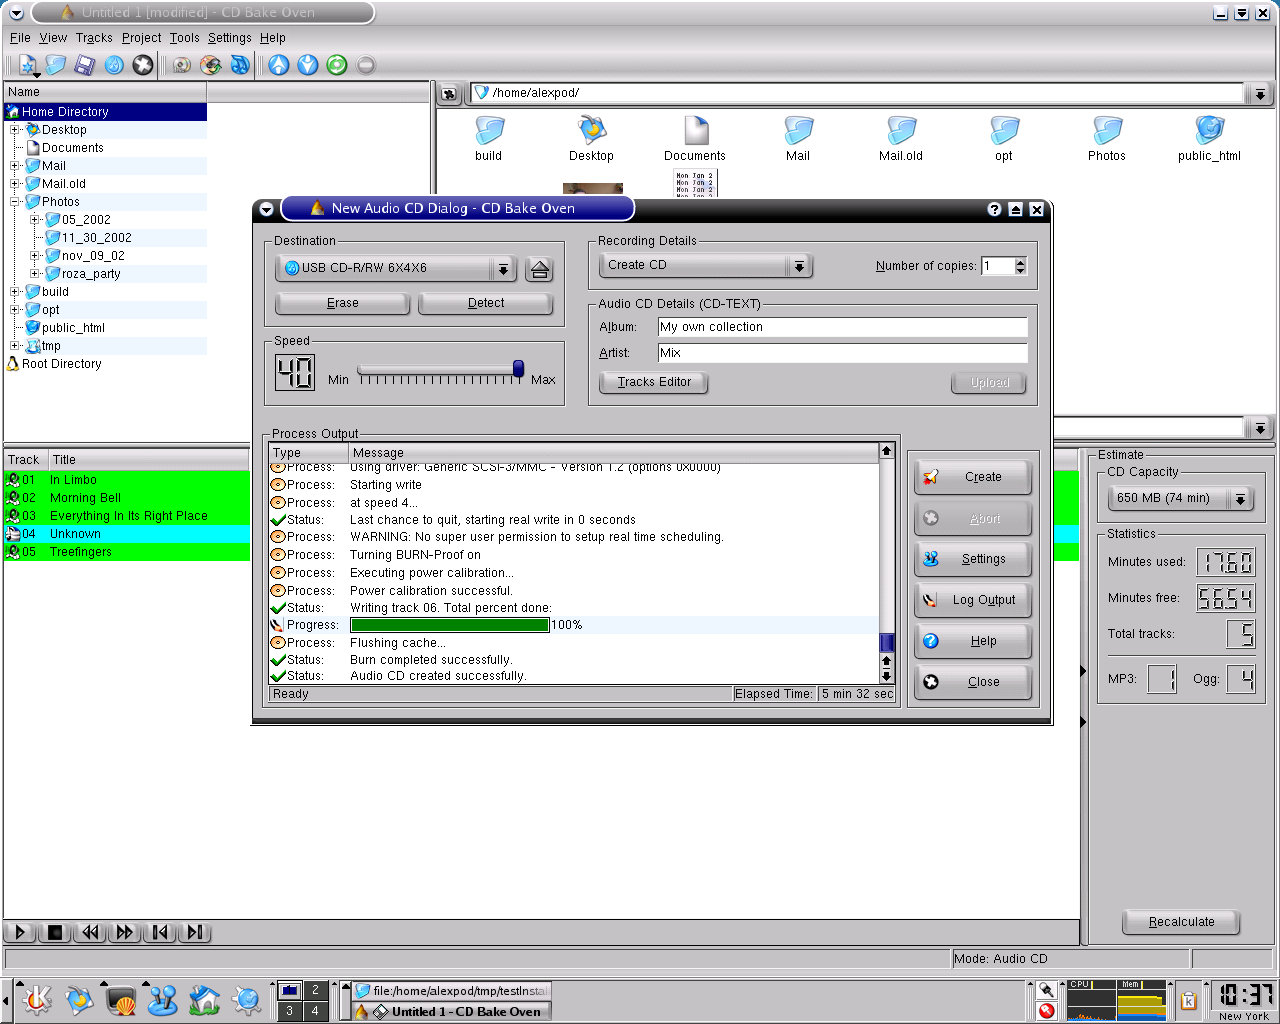1280x1024 pixels.
Task: Open the Tracks menu
Action: point(94,38)
